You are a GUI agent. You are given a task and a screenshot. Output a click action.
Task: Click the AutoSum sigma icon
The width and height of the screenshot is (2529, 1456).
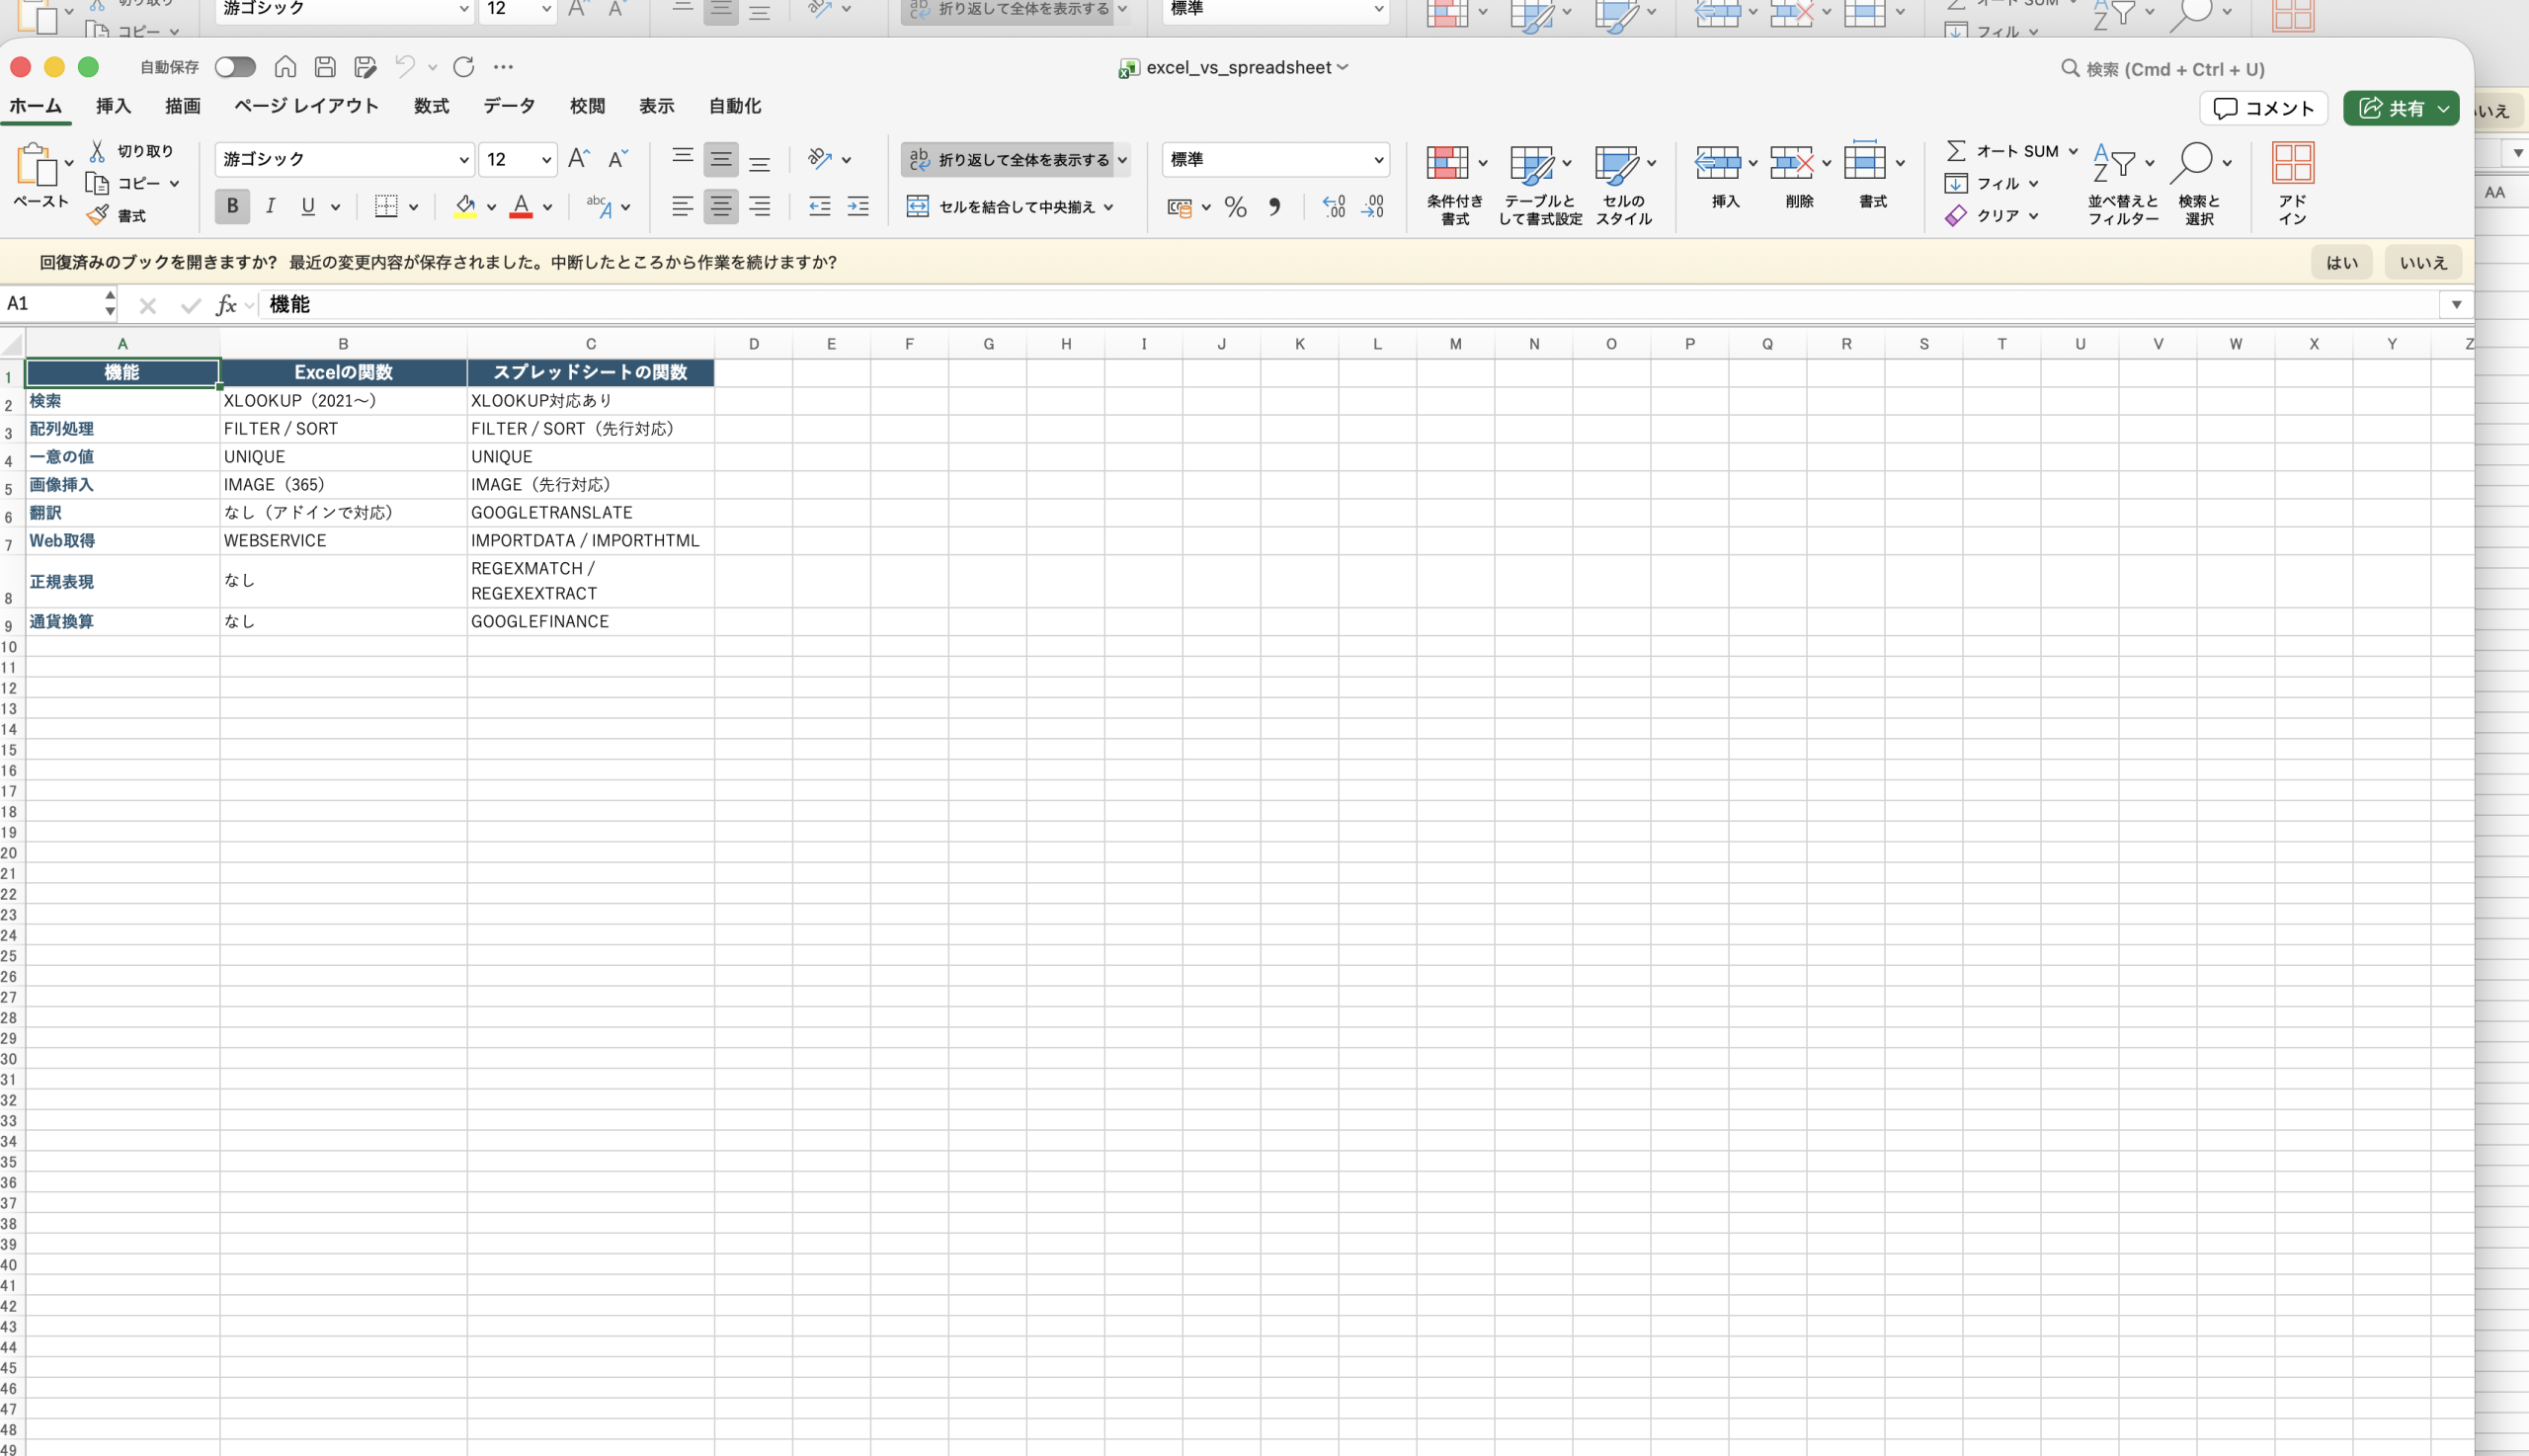tap(1956, 151)
